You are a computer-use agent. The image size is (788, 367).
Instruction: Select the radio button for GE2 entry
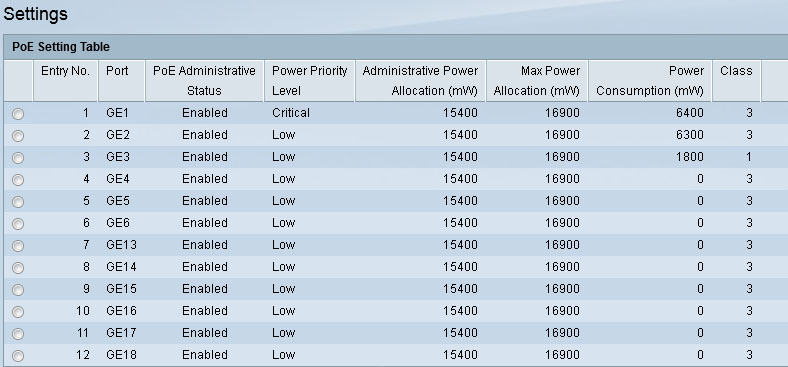pos(18,136)
